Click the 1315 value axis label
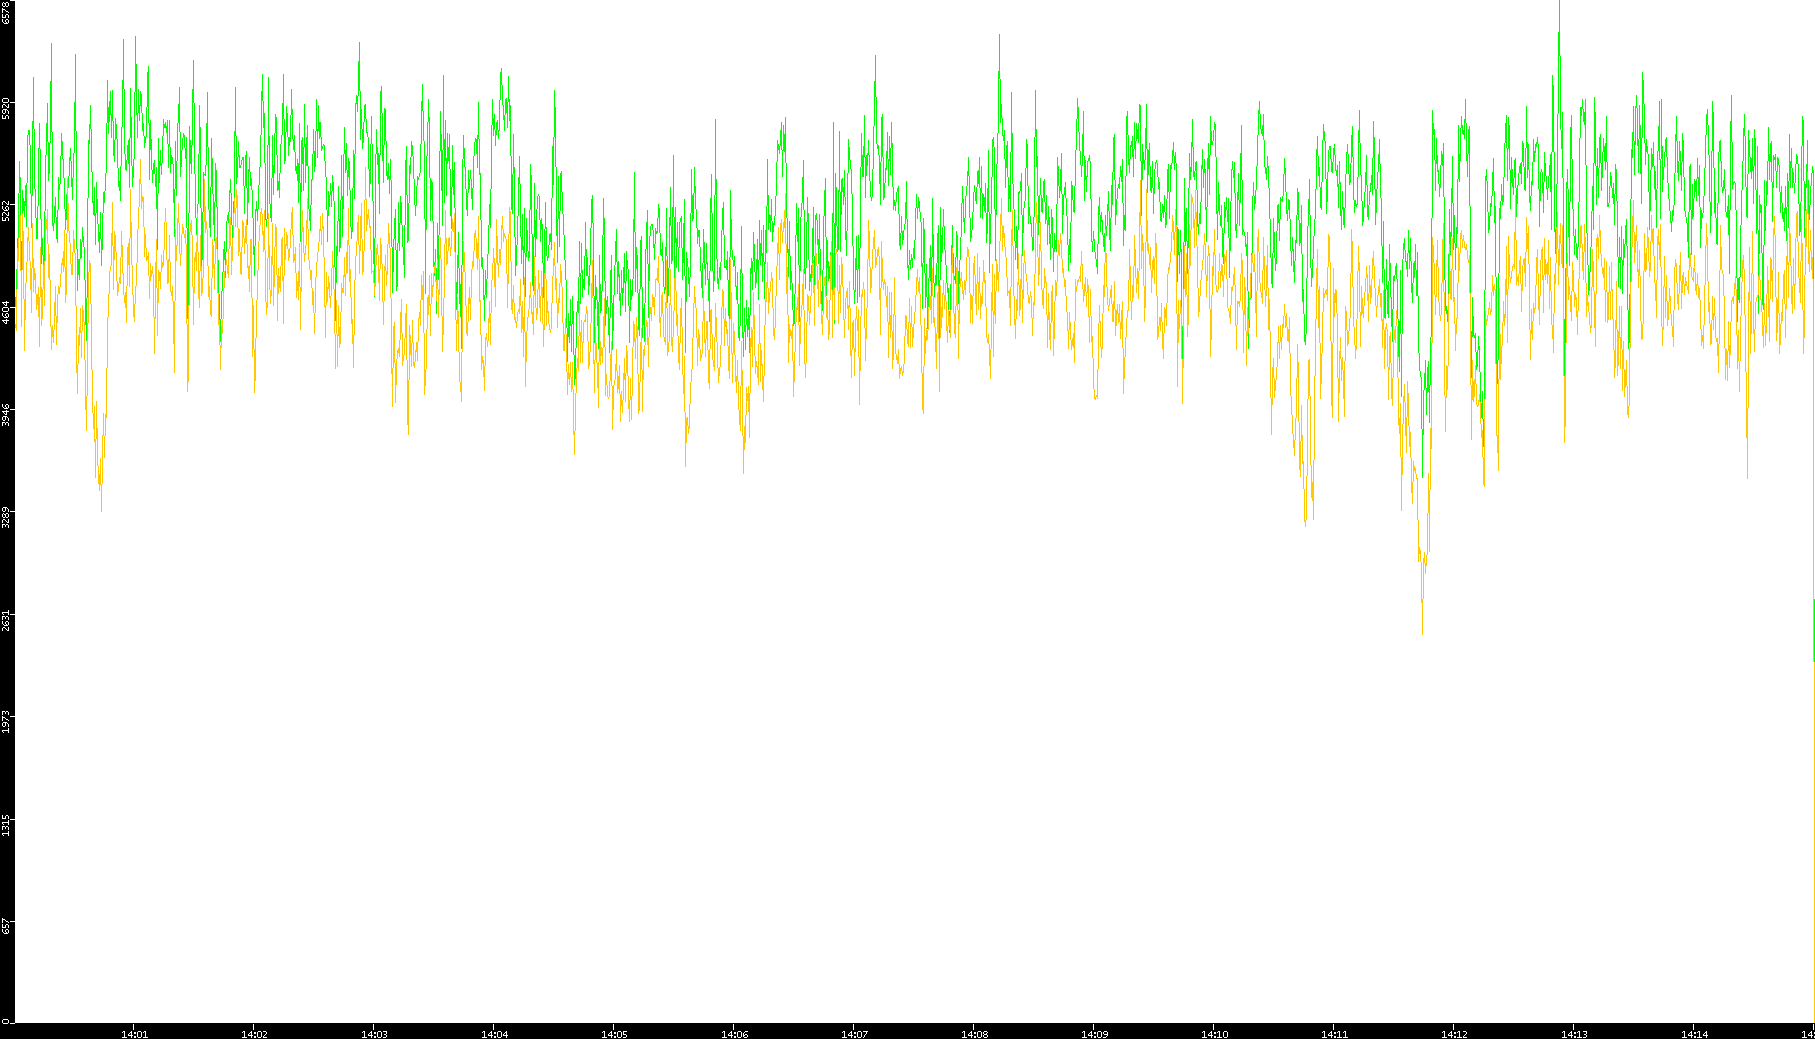This screenshot has height=1039, width=1815. coord(6,825)
